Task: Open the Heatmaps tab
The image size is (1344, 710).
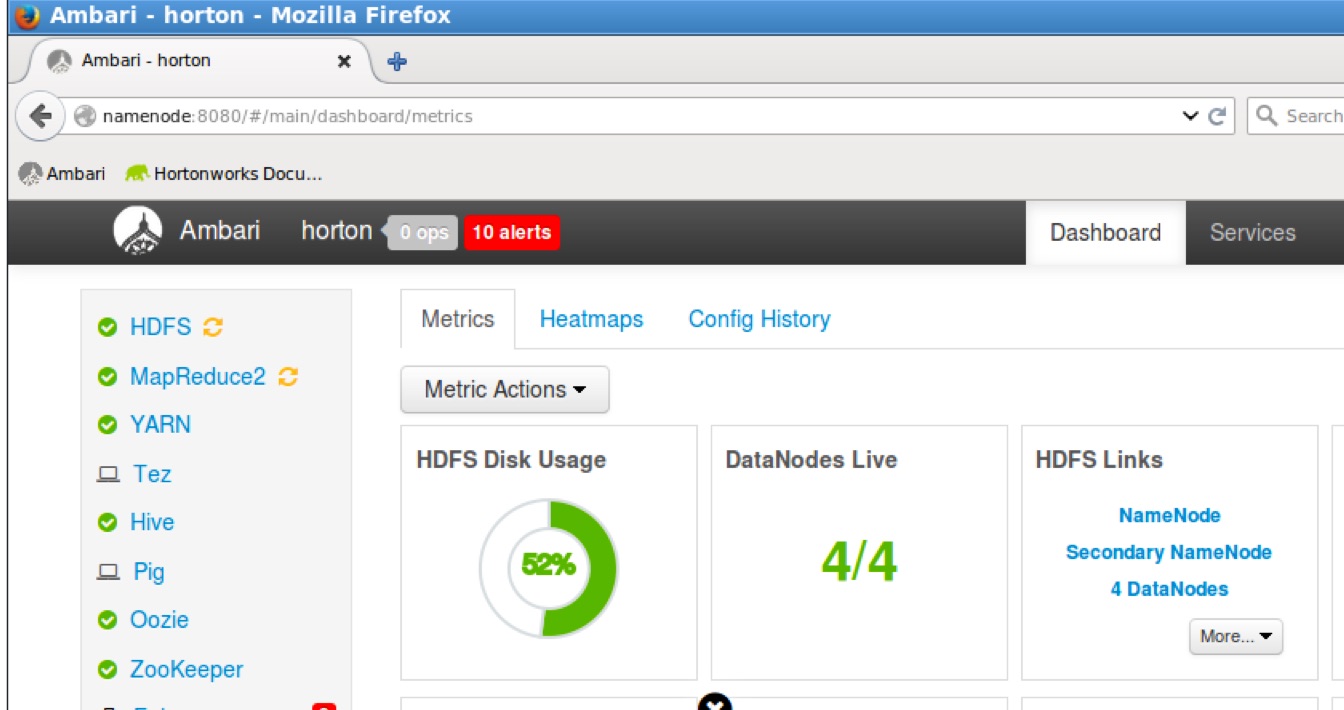Action: tap(591, 318)
